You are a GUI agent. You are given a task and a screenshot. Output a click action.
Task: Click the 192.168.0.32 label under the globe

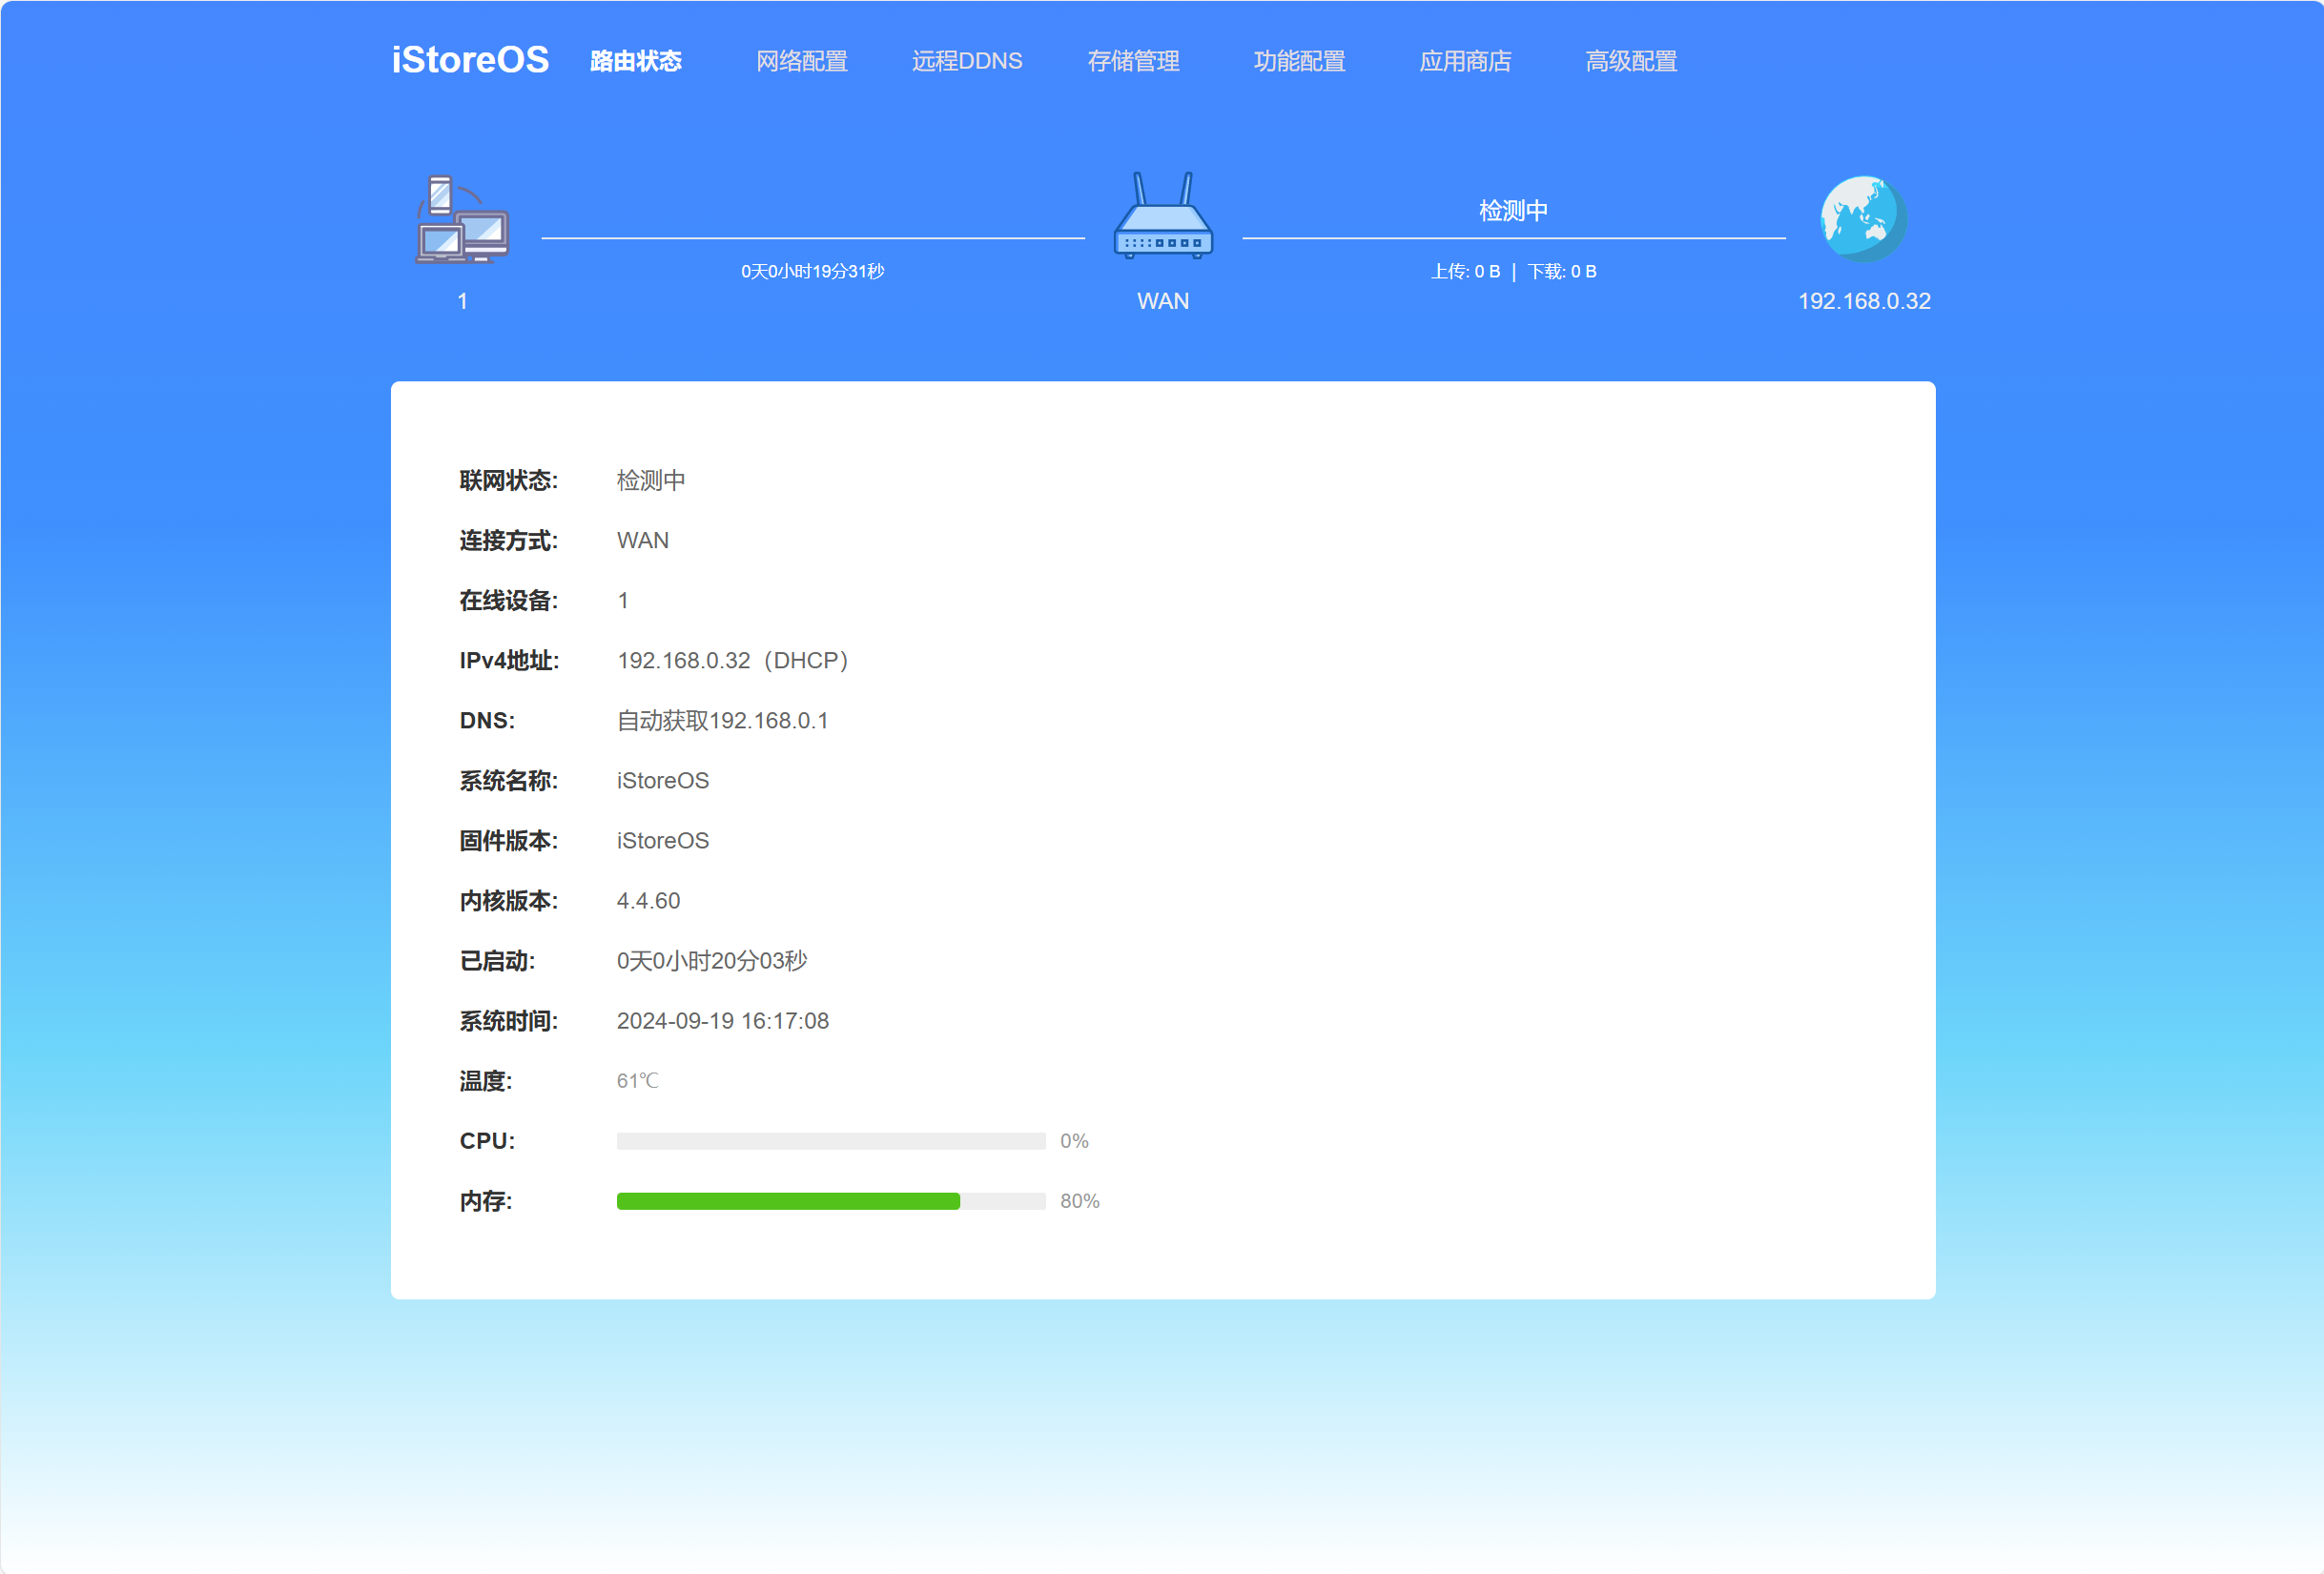[x=1864, y=301]
